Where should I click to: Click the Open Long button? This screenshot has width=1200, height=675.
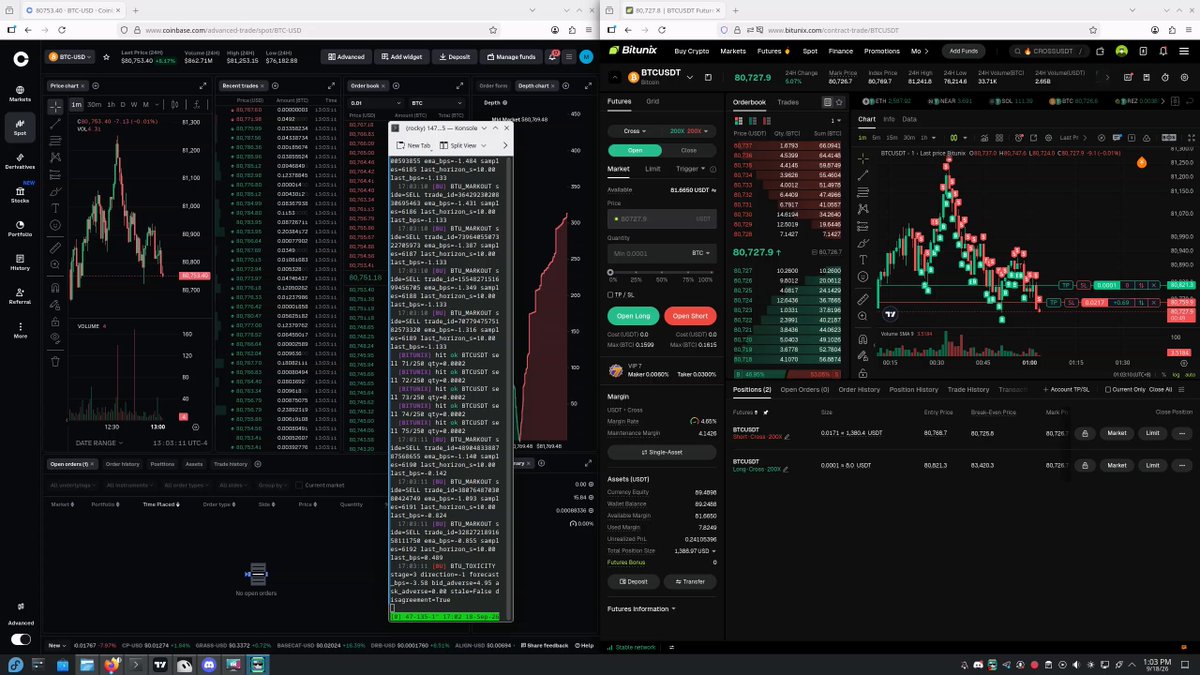[x=633, y=316]
